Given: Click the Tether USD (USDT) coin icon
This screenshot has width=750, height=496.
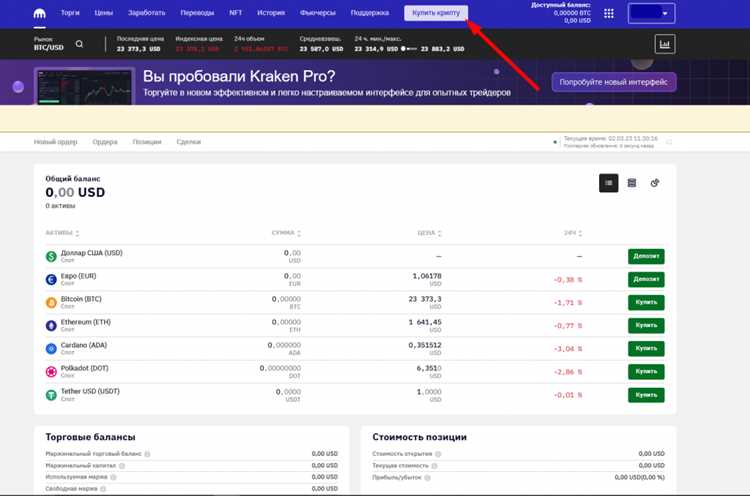Looking at the screenshot, I should pos(51,395).
